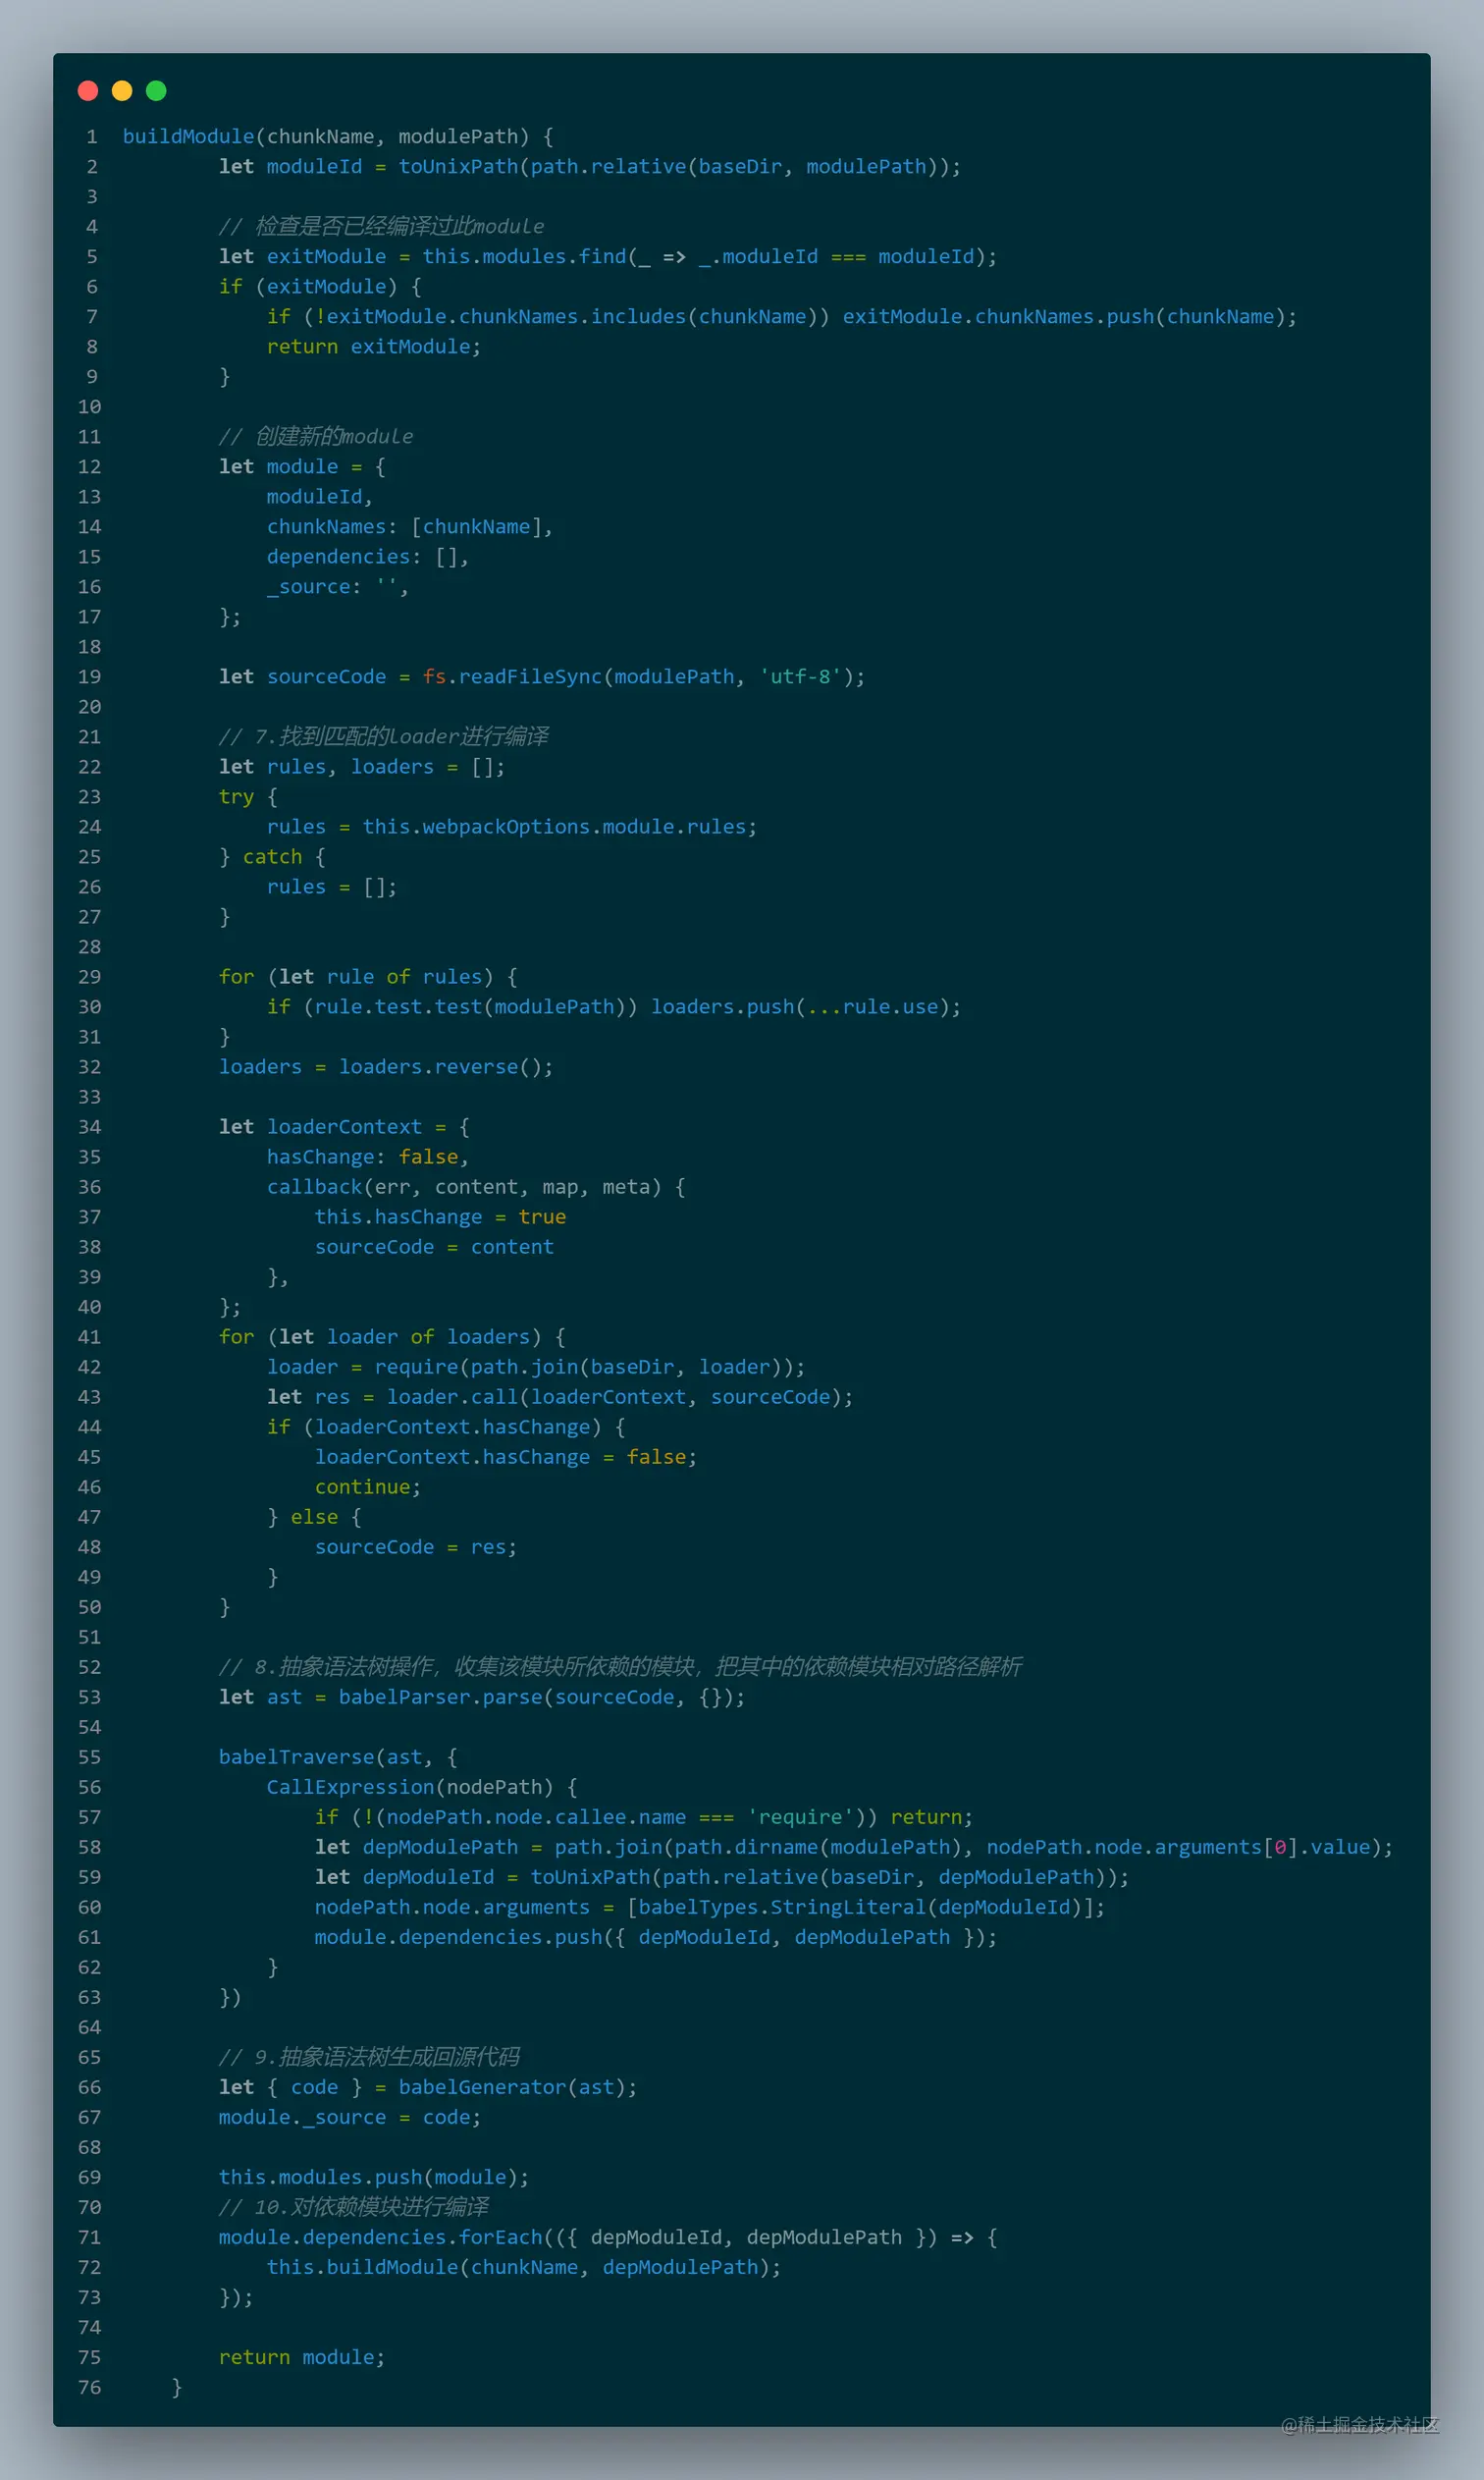Click the yellow minimize dot
The height and width of the screenshot is (2480, 1484).
(x=122, y=91)
